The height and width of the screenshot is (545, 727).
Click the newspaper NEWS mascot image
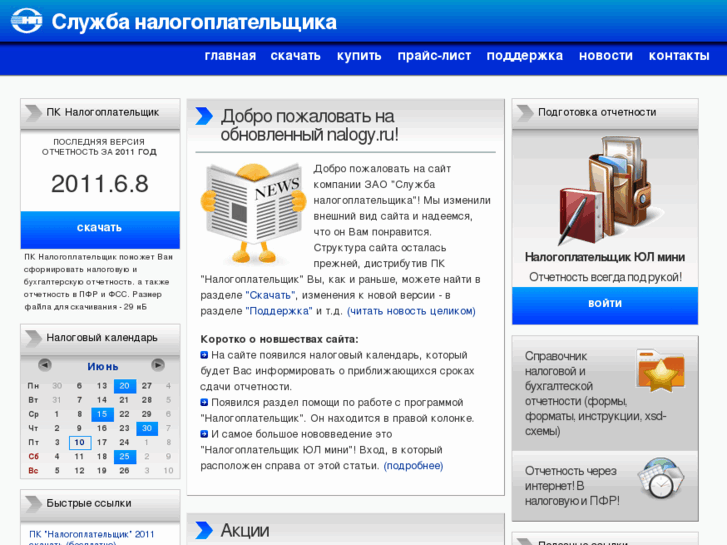tap(253, 213)
